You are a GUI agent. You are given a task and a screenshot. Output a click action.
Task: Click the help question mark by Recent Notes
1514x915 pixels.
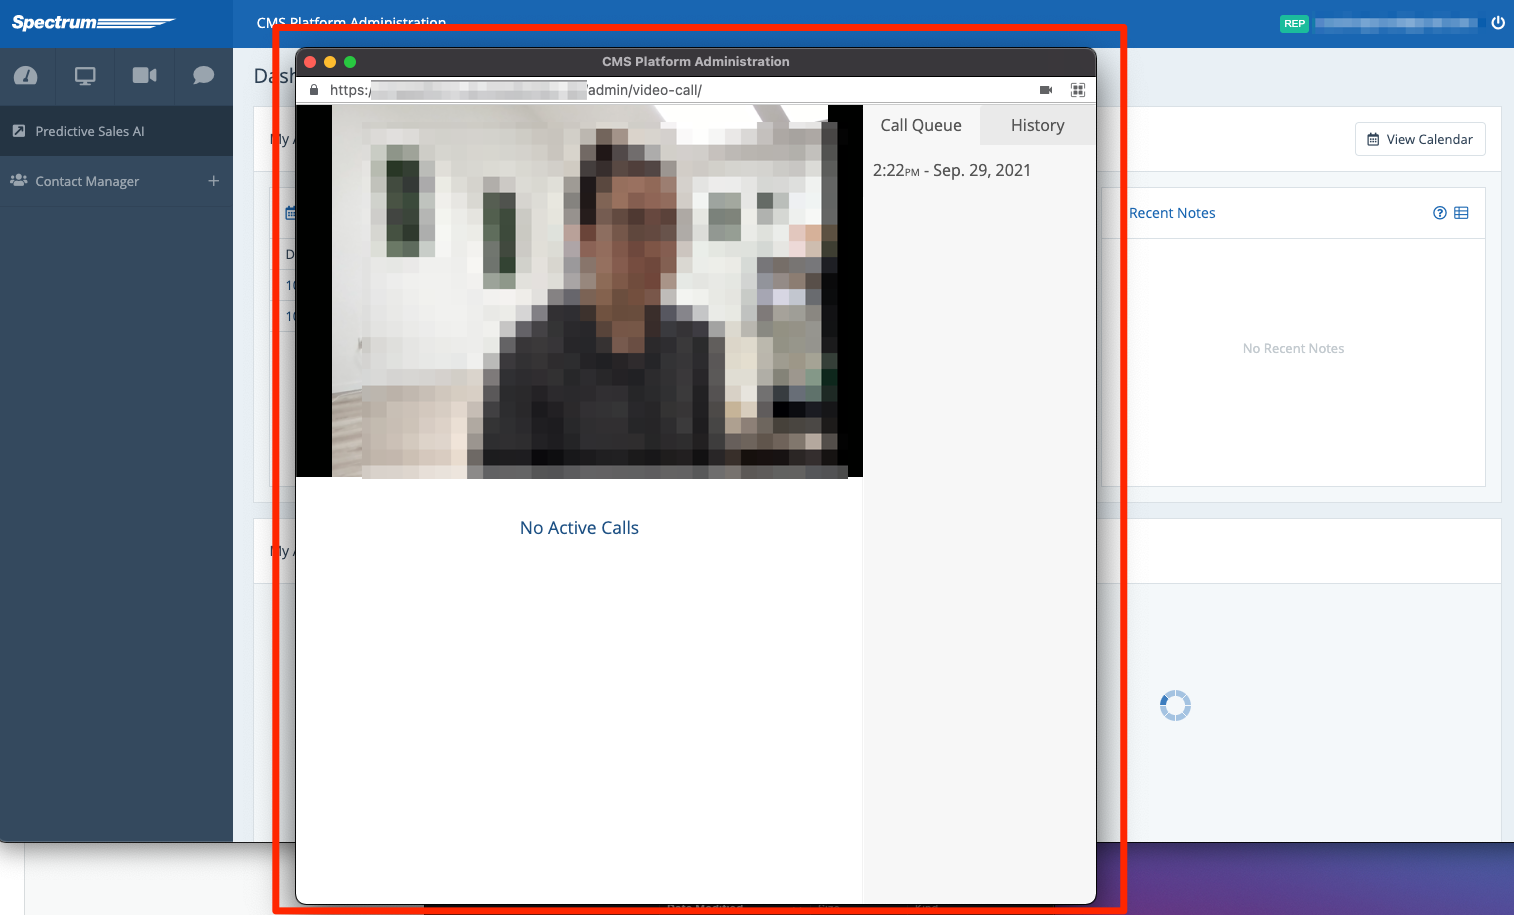click(1439, 213)
